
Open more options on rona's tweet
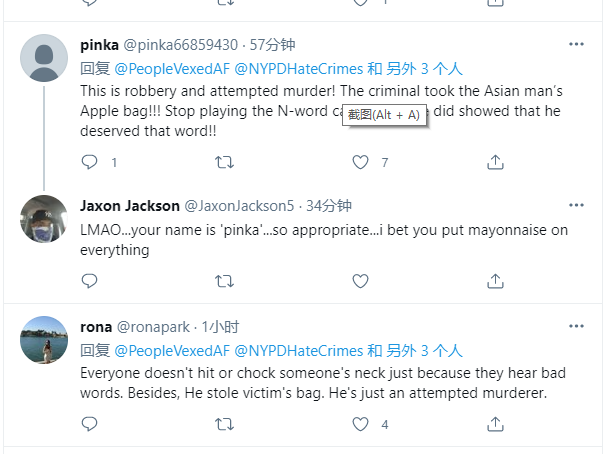576,326
